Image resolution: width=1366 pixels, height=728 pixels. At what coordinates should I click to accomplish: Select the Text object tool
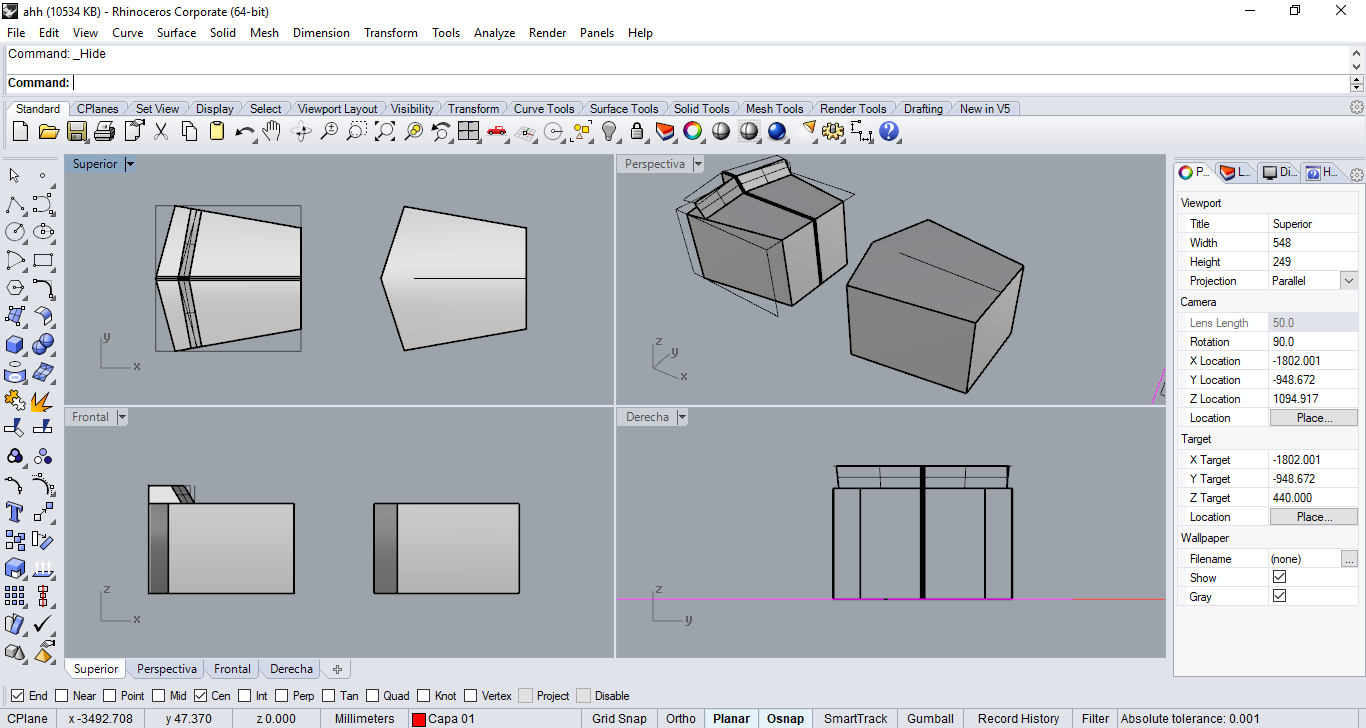(x=15, y=513)
